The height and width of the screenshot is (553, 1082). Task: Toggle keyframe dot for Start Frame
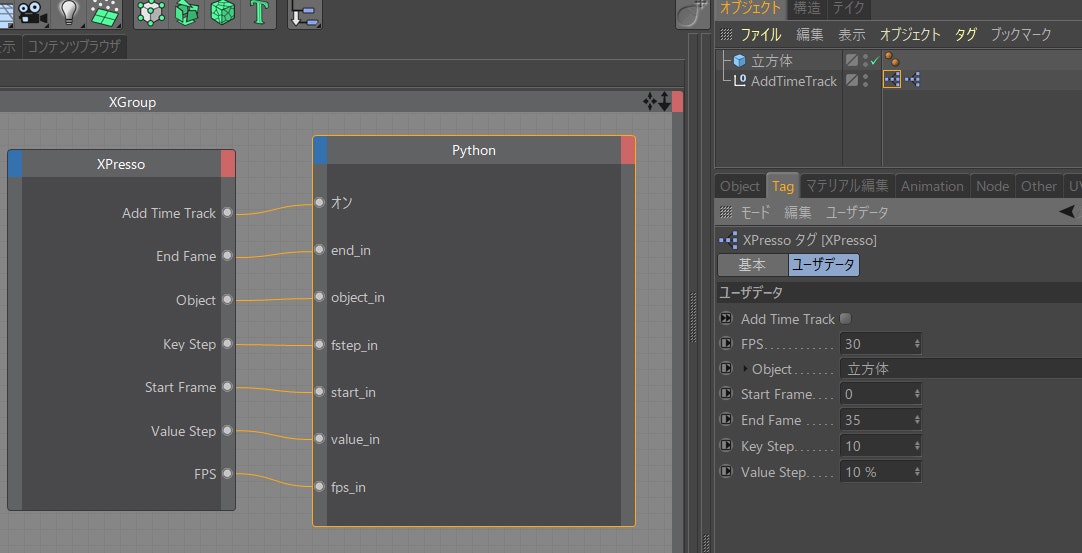point(725,394)
